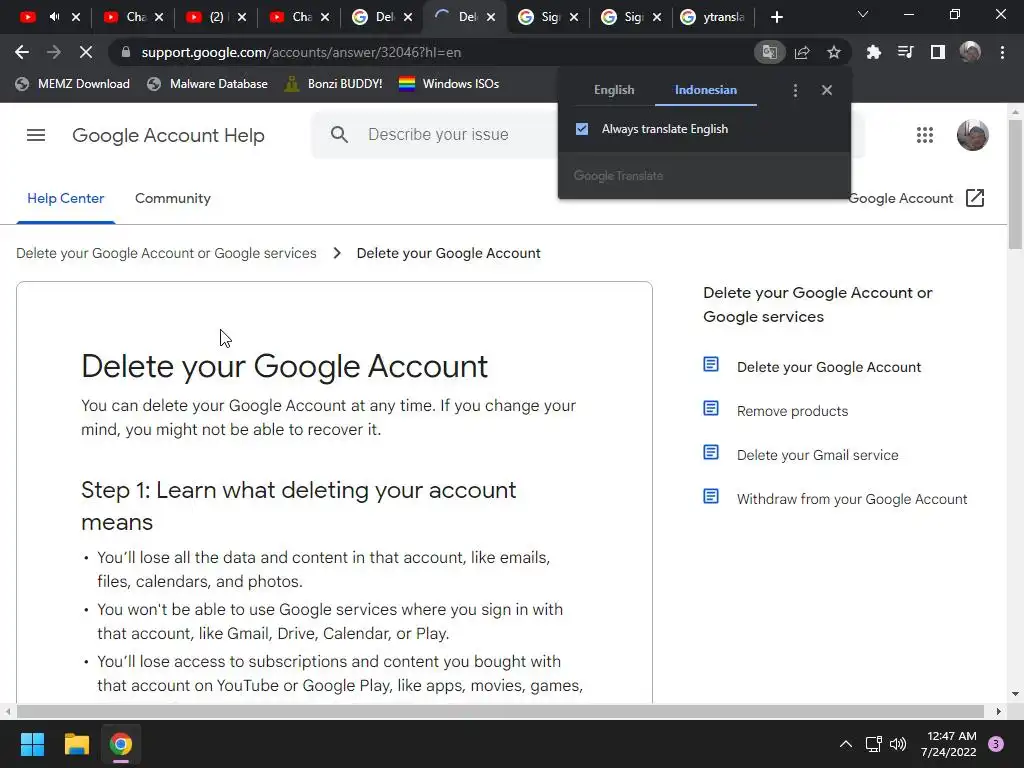The height and width of the screenshot is (768, 1024).
Task: Click the share page icon
Action: [x=802, y=52]
